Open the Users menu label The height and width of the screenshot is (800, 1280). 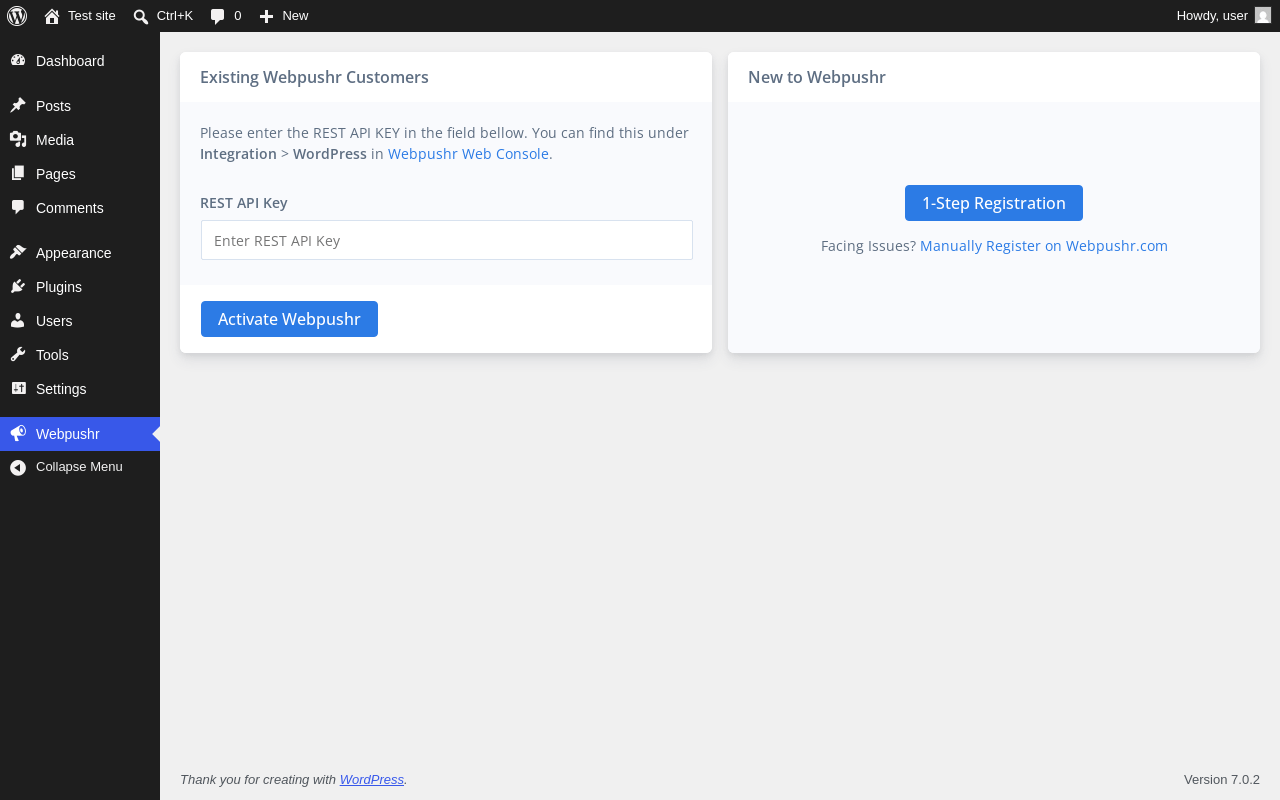[x=54, y=321]
